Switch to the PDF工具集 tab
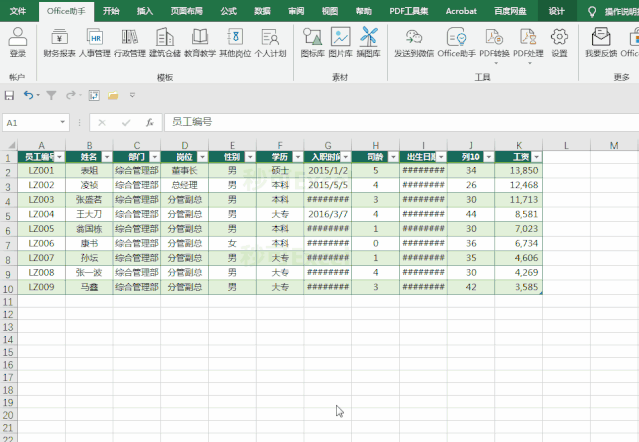 pos(409,11)
